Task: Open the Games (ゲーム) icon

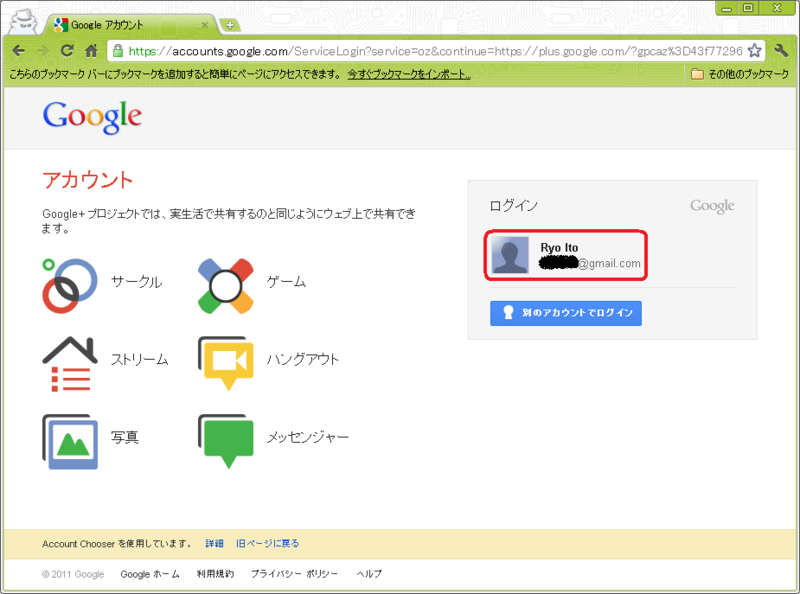Action: point(226,282)
